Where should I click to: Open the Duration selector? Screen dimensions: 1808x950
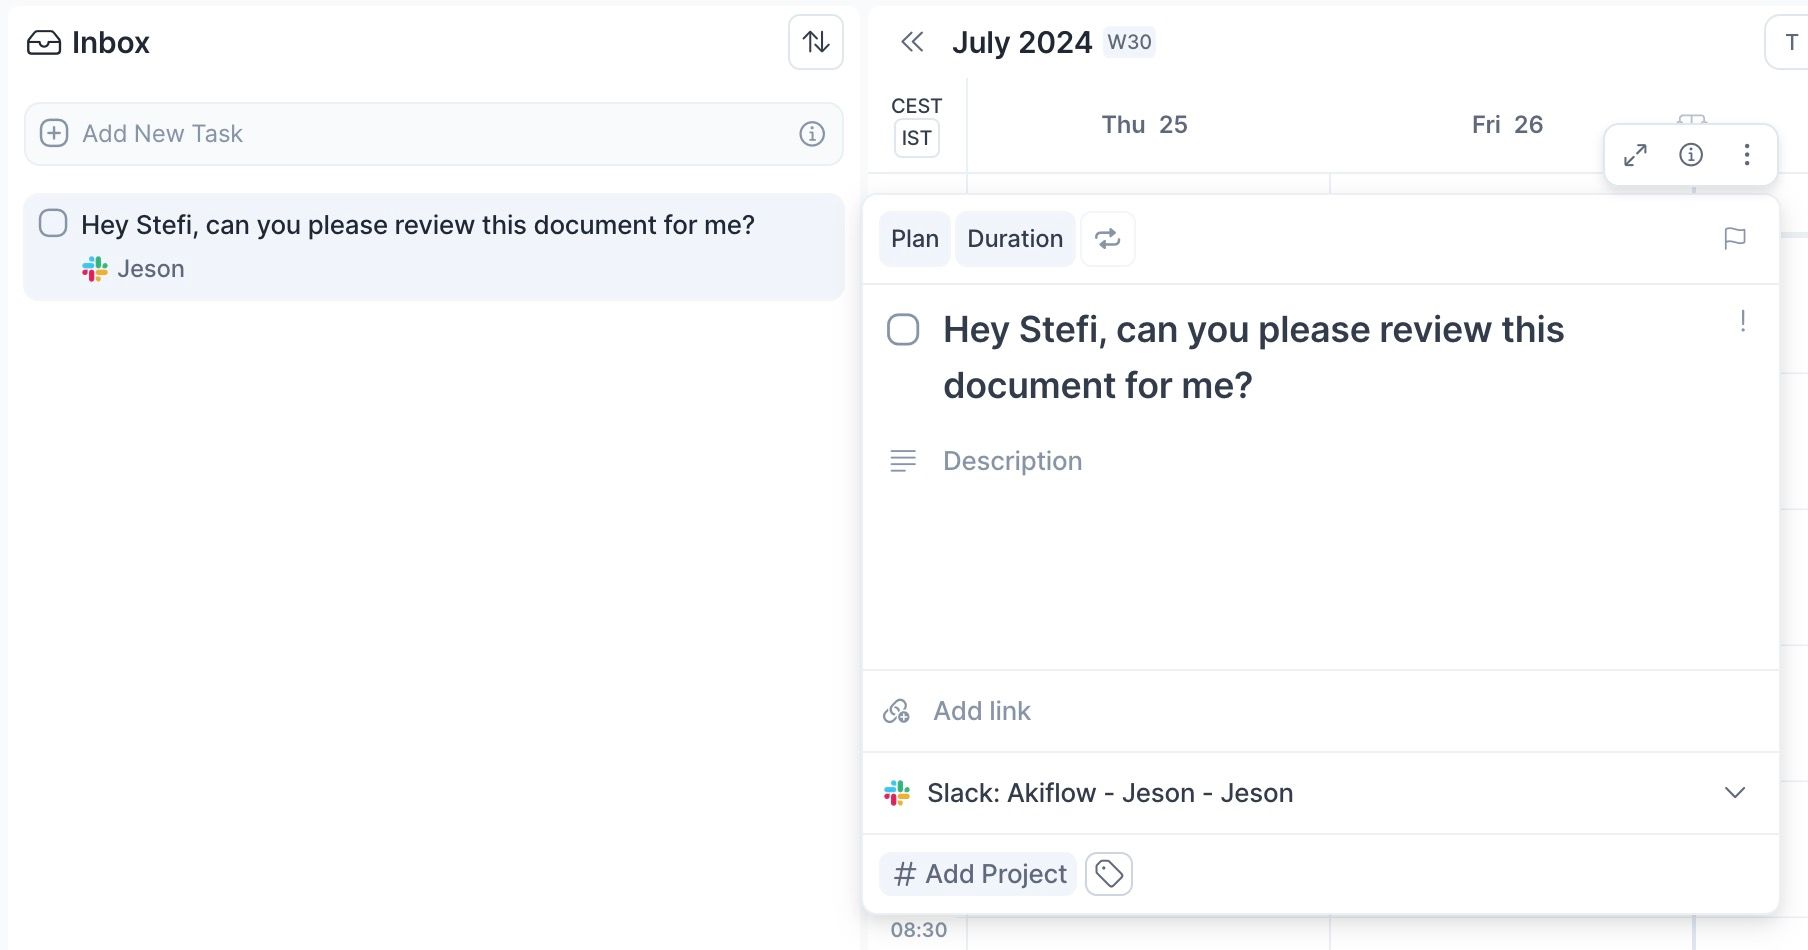pos(1015,239)
